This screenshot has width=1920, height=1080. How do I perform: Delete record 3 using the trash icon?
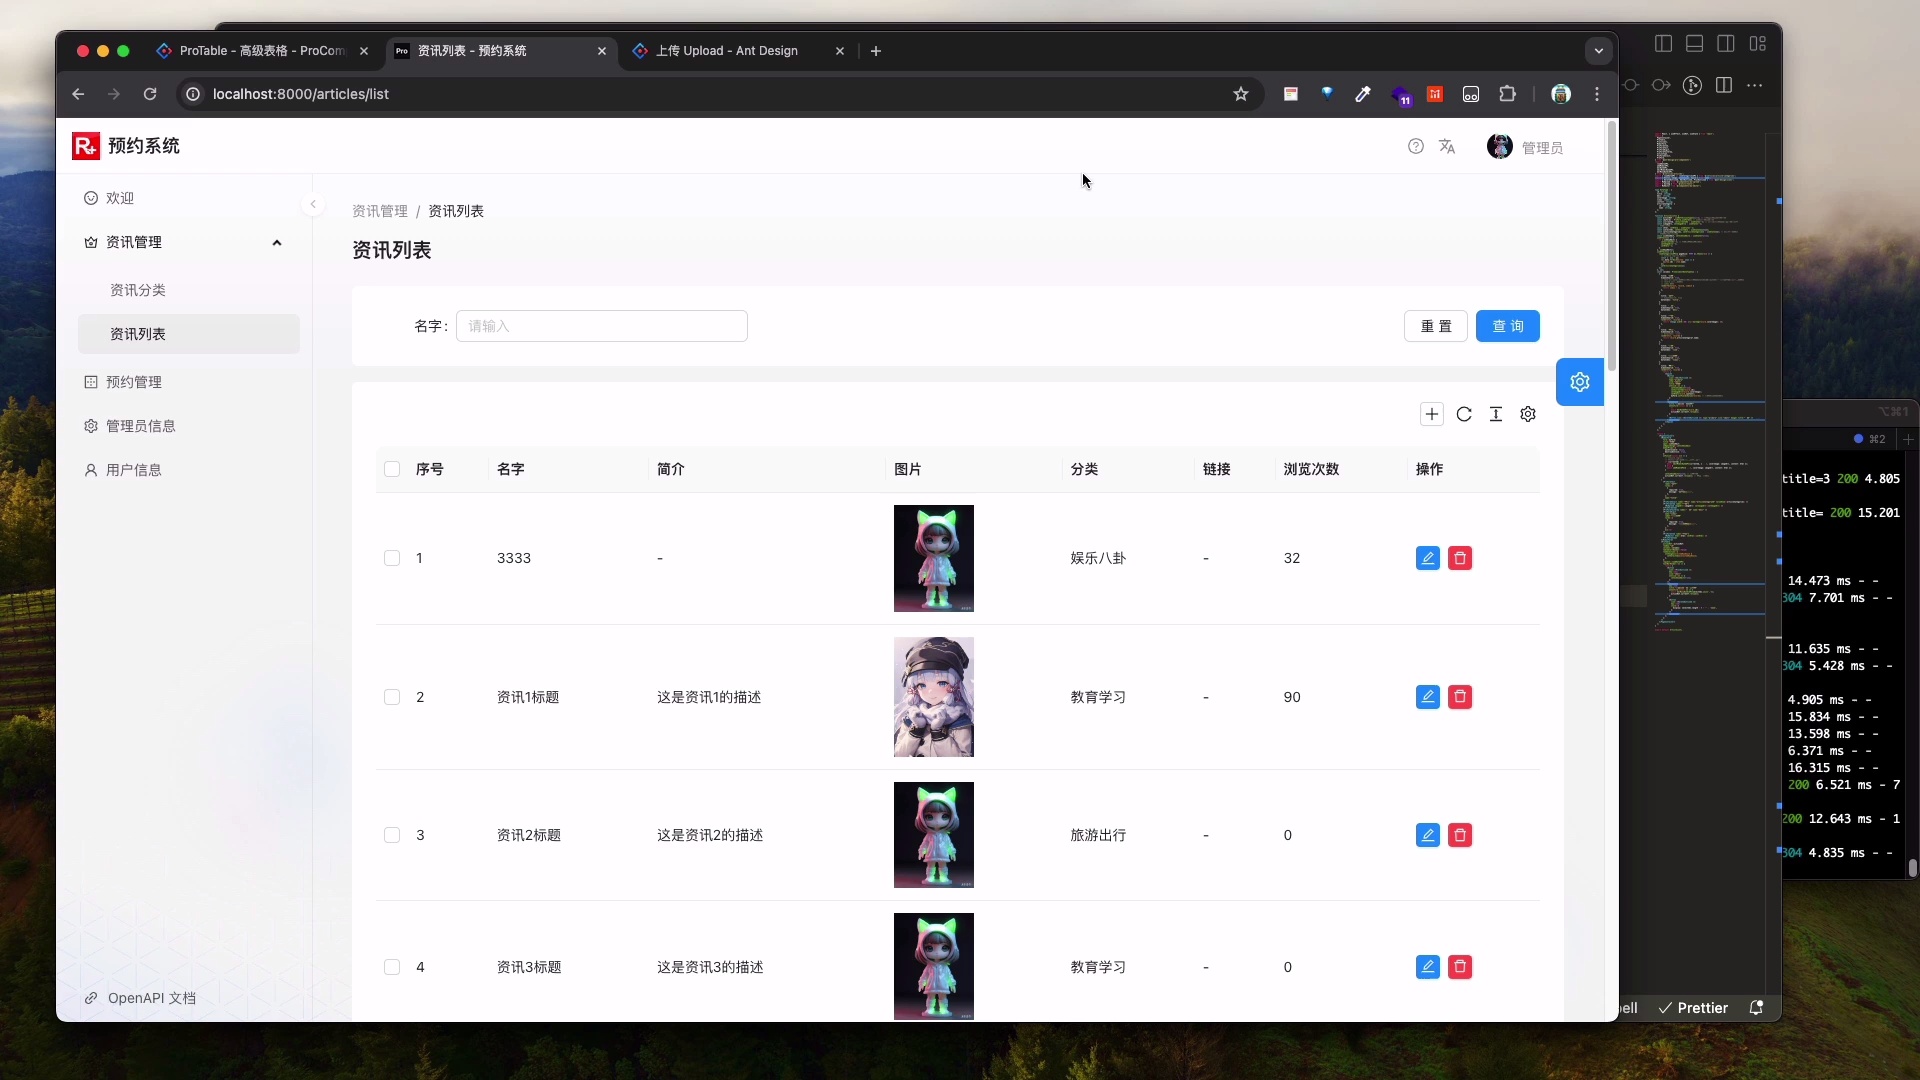1460,834
